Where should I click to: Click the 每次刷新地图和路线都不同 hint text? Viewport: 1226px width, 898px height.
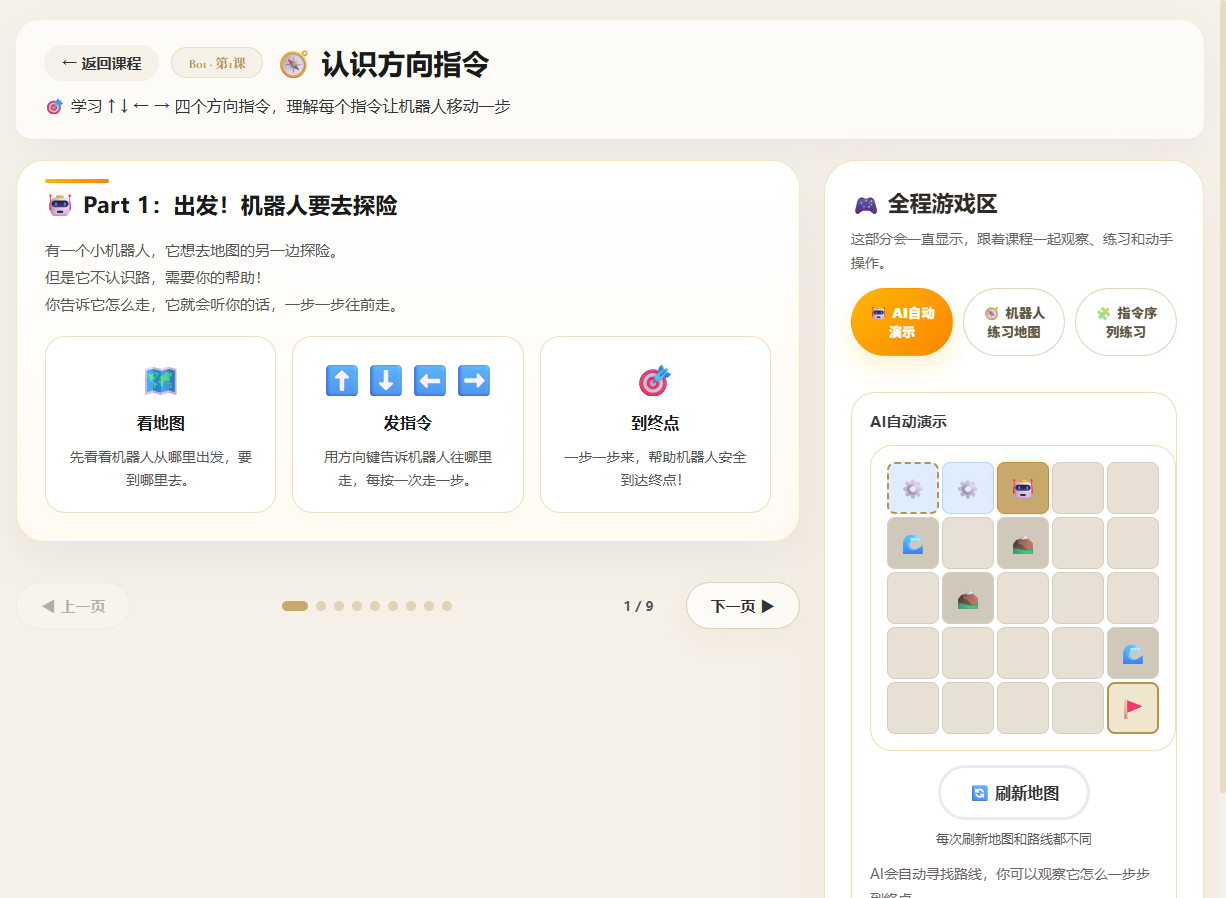click(x=1014, y=839)
